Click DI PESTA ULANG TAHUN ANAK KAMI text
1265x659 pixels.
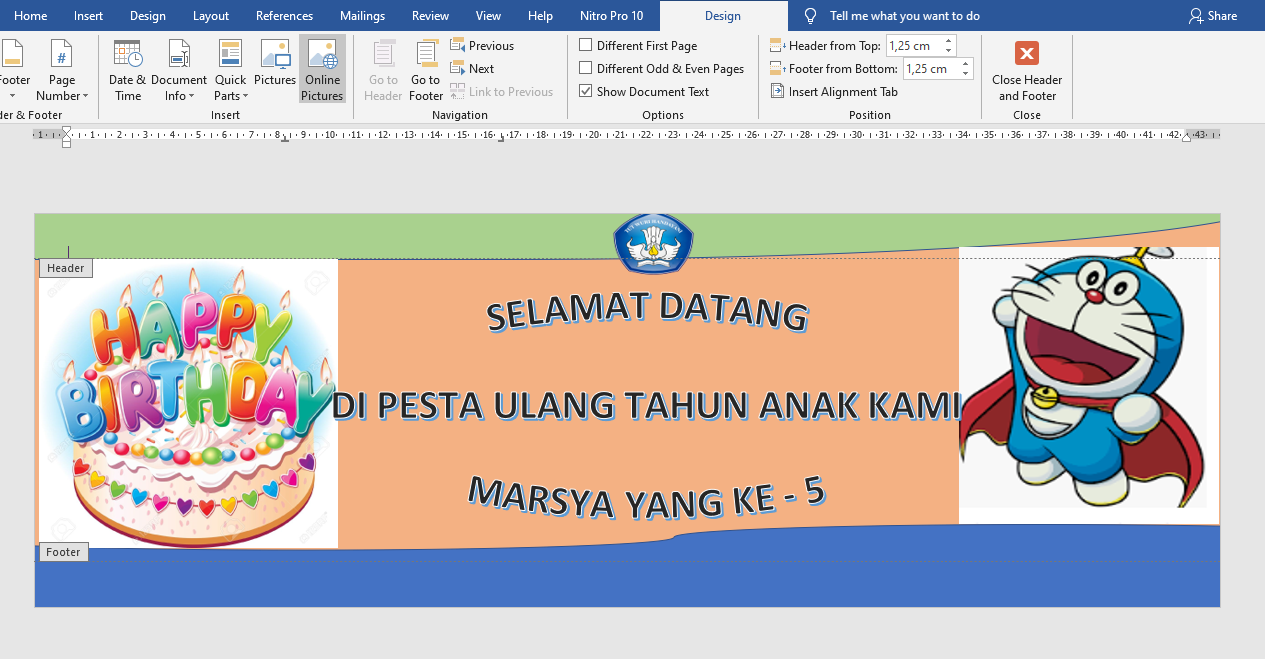pyautogui.click(x=645, y=406)
